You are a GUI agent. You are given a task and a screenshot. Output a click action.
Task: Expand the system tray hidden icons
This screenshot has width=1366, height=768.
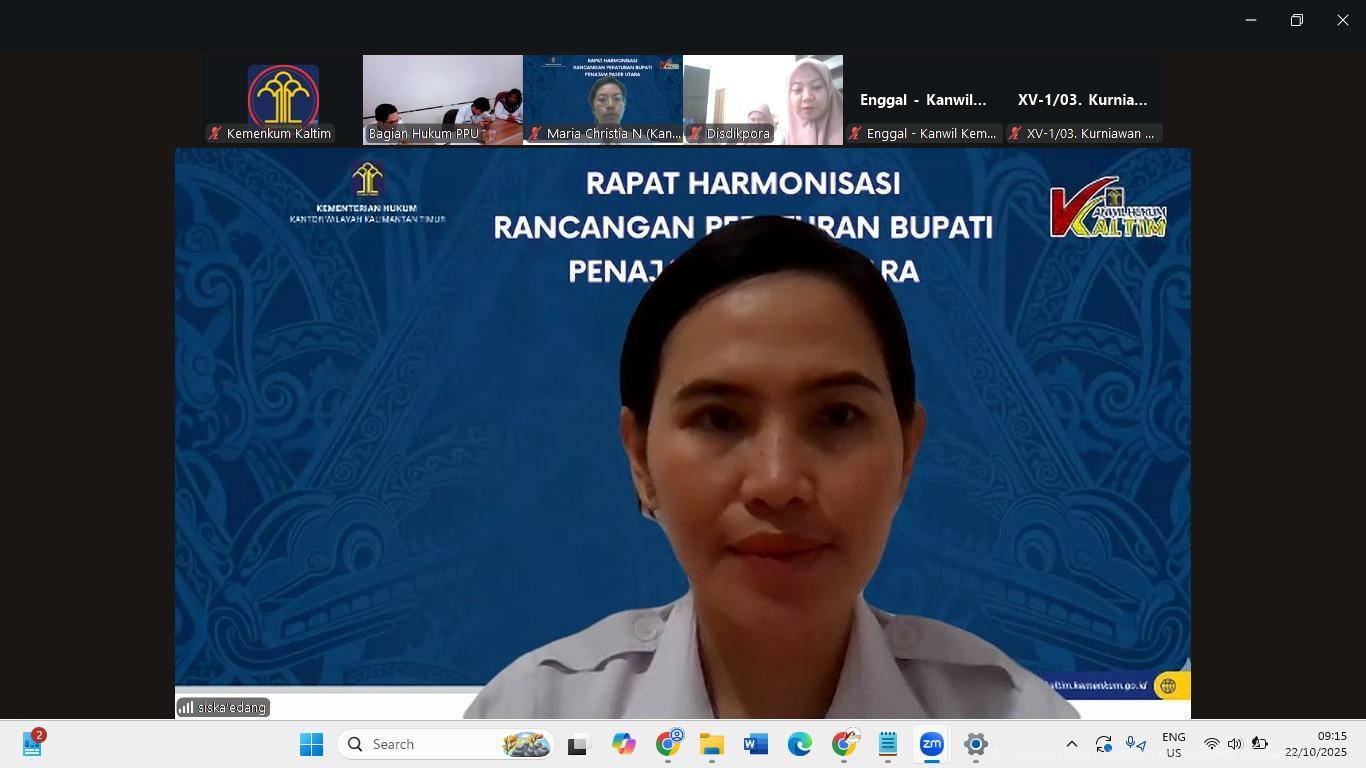click(1071, 745)
